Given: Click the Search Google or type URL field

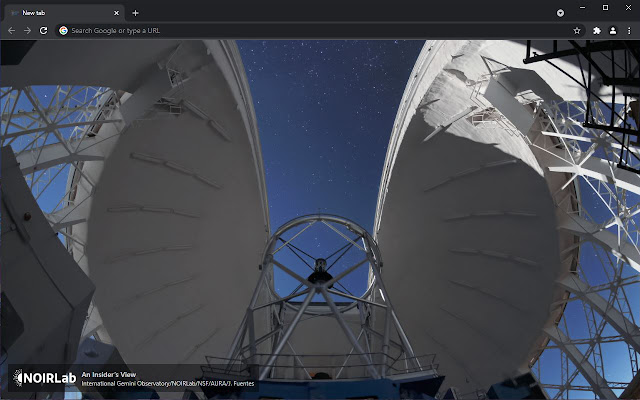Looking at the screenshot, I should pyautogui.click(x=300, y=31).
